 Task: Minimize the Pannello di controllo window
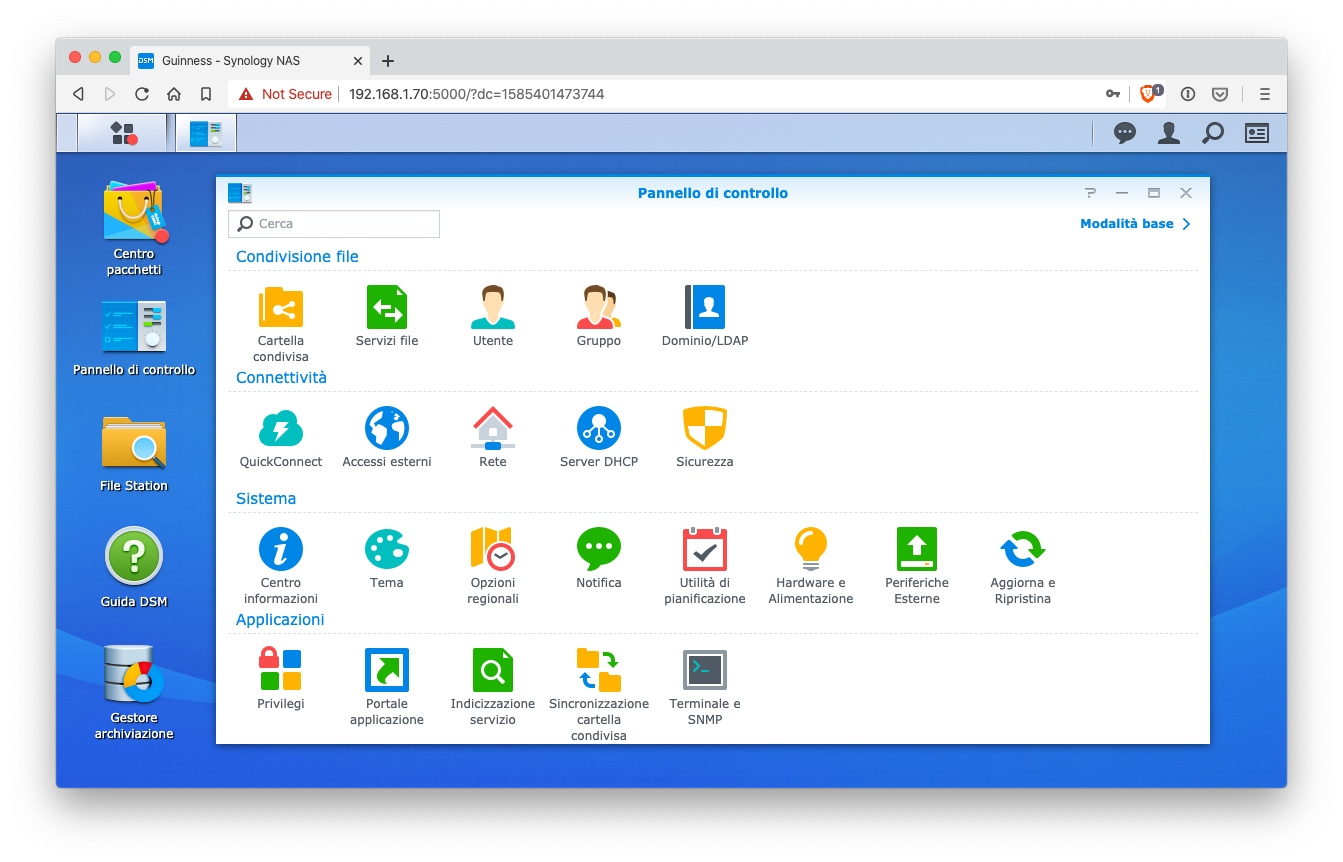point(1122,193)
